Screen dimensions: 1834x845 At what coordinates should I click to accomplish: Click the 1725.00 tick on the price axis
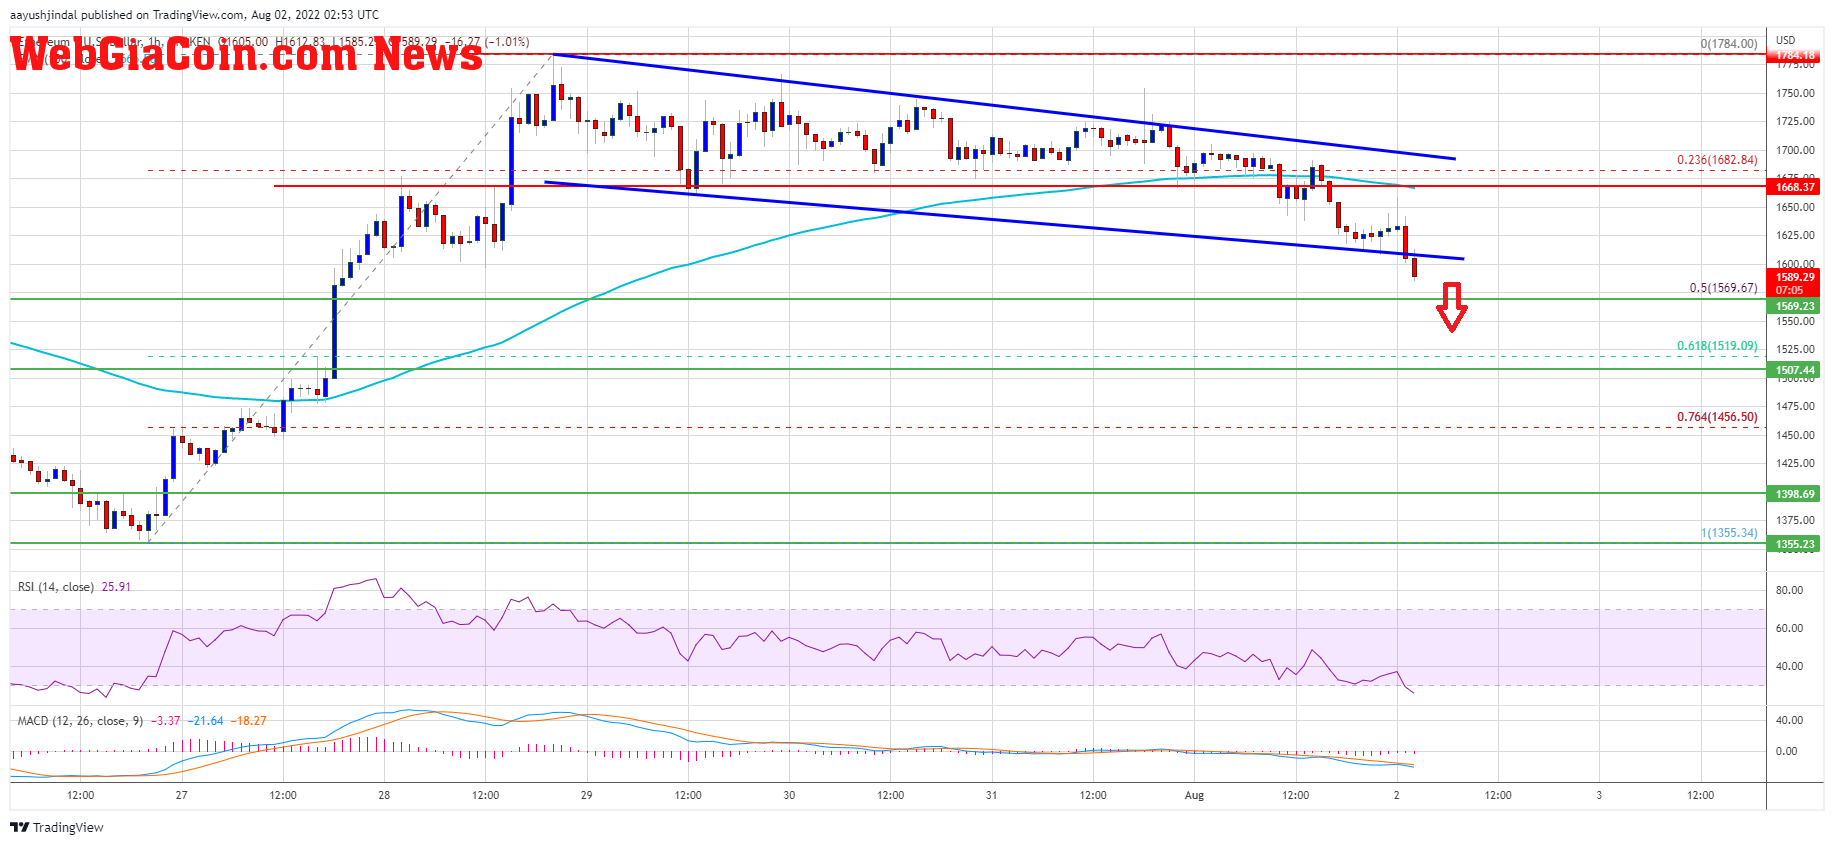click(x=1795, y=121)
